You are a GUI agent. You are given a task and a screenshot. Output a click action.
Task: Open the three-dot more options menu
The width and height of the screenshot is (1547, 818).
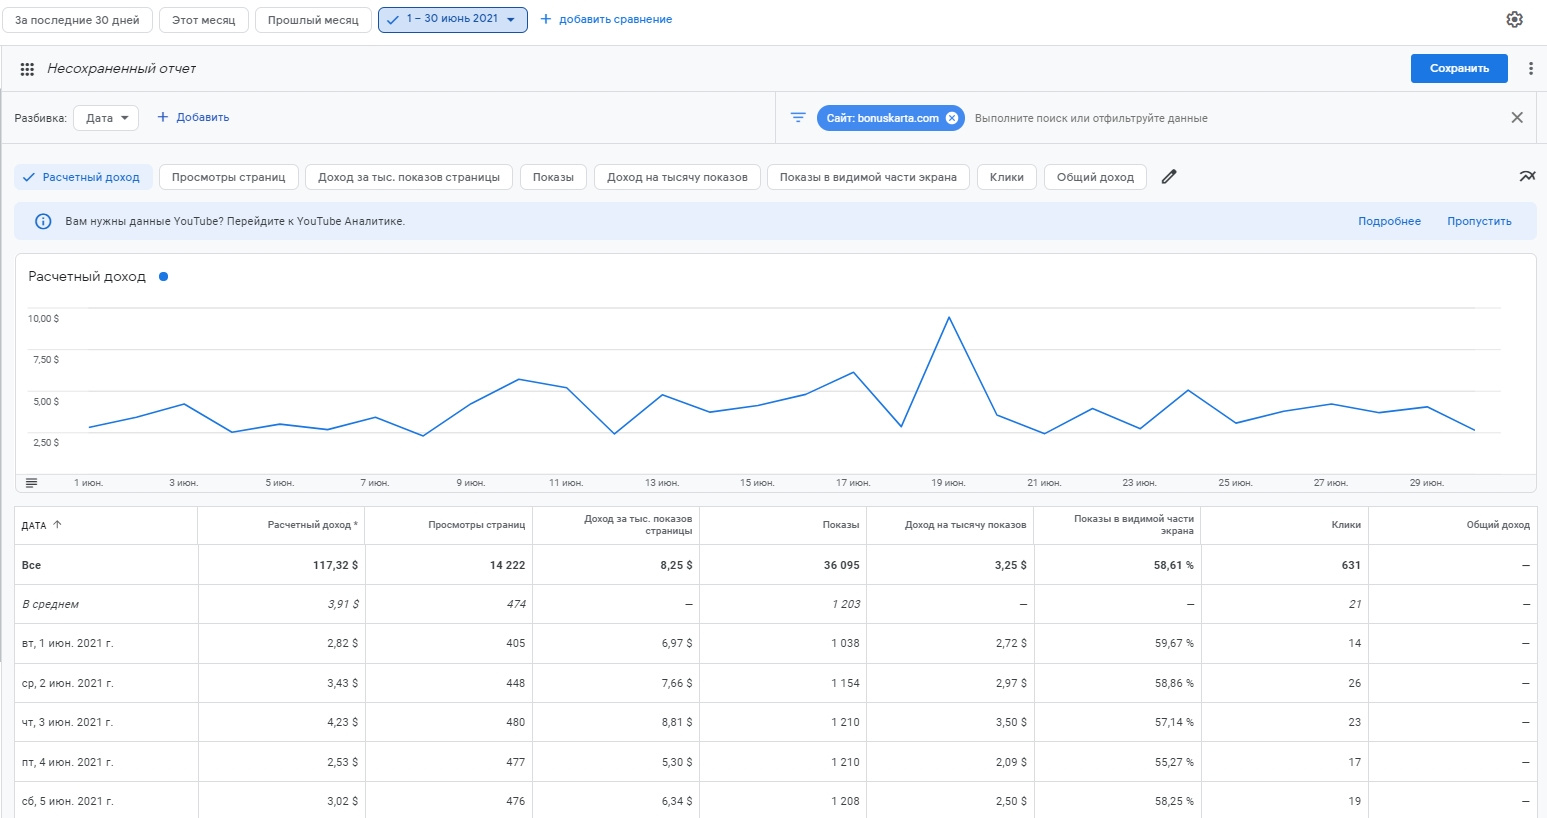point(1530,69)
